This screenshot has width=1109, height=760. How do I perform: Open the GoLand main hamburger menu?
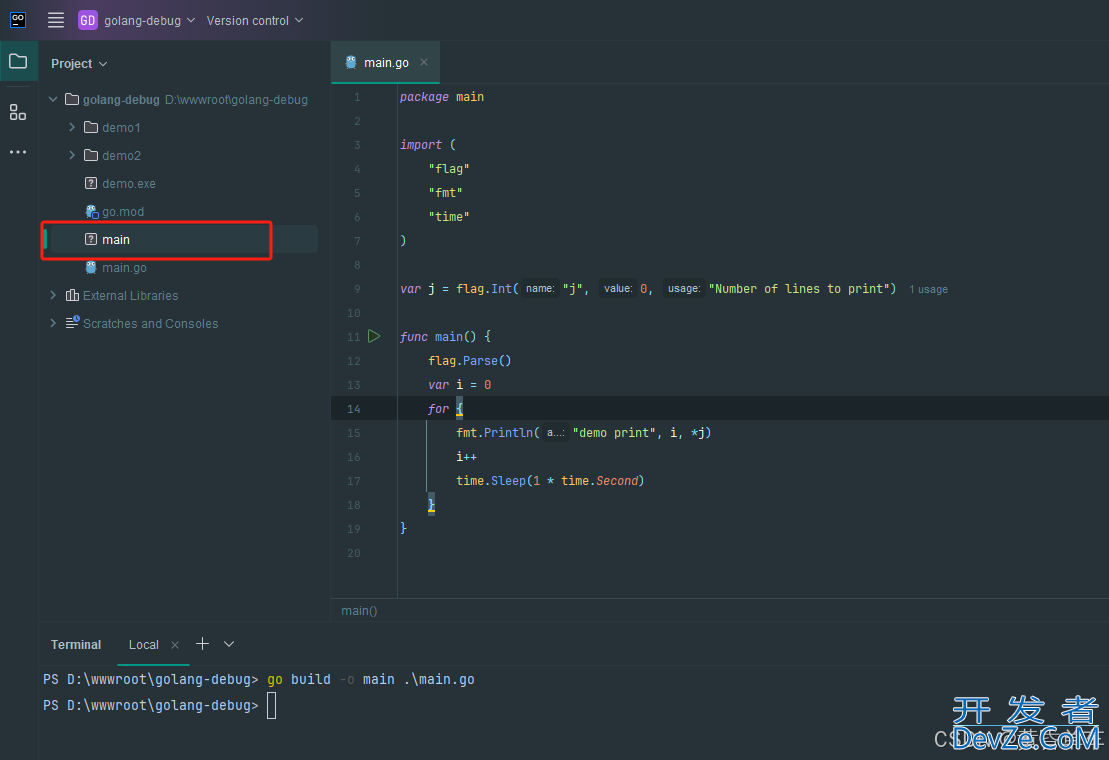(x=56, y=21)
